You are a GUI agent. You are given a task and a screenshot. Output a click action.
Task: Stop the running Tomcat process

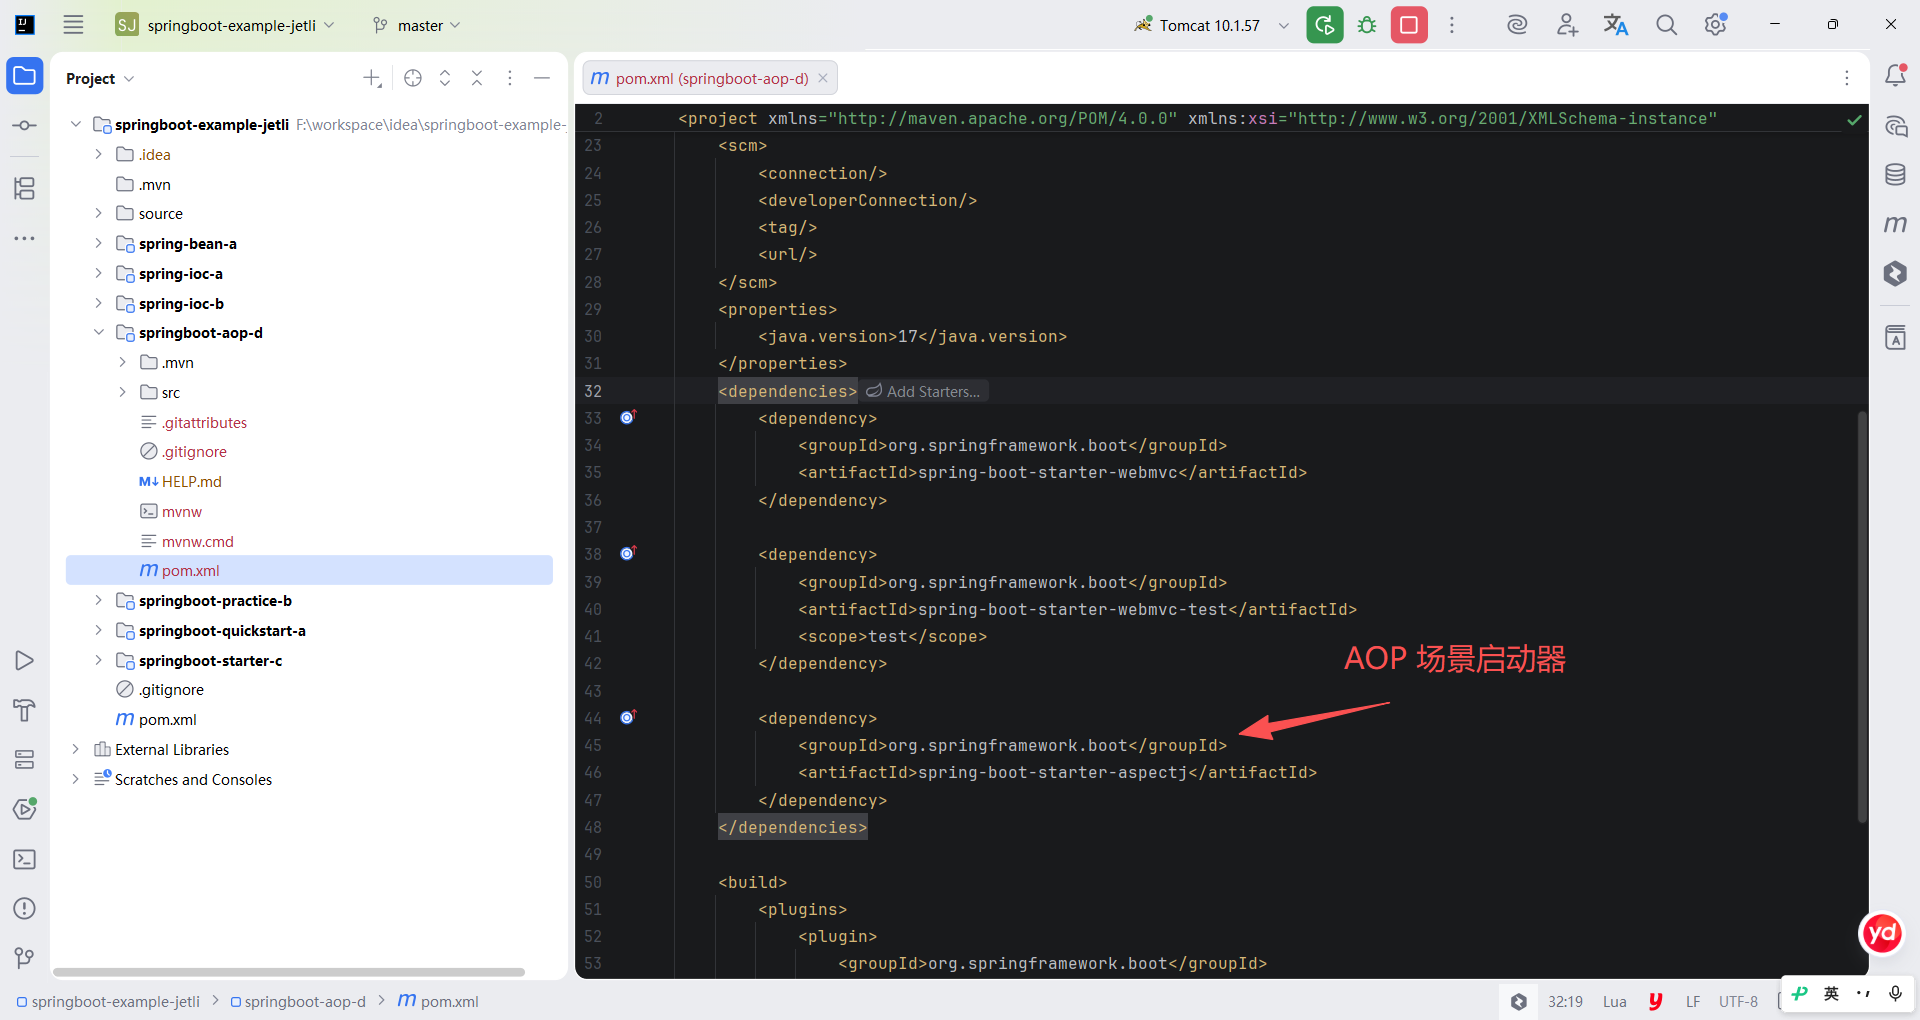tap(1409, 25)
